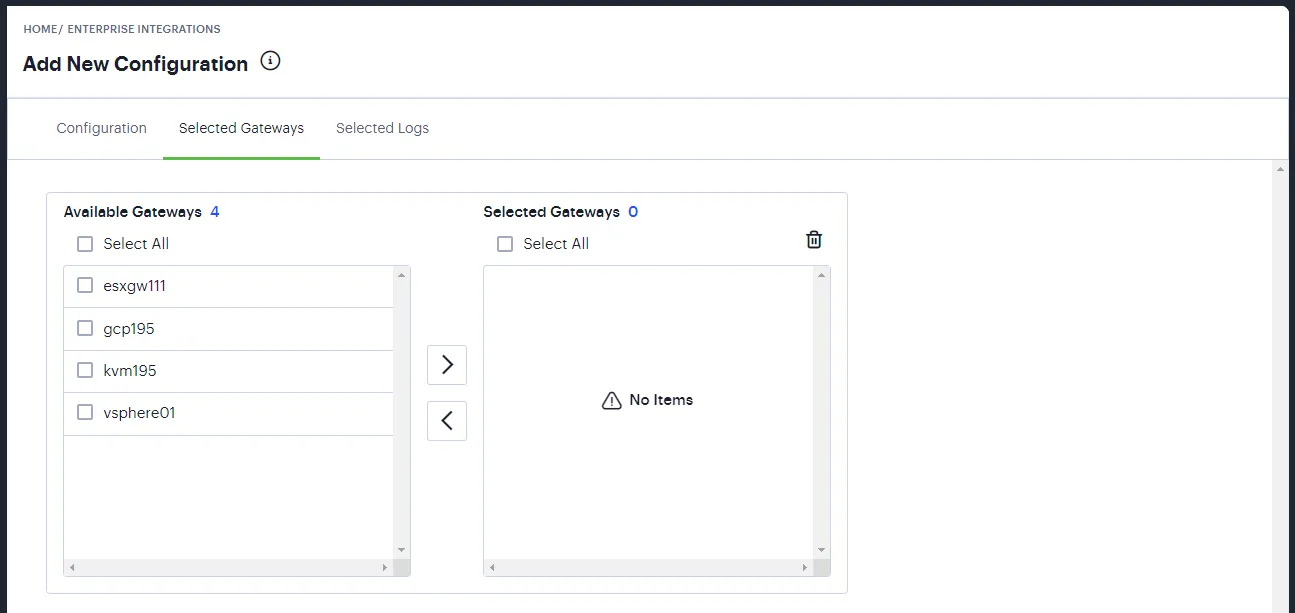The image size is (1295, 613).
Task: Tick the vsphere01 gateway checkbox
Action: click(85, 412)
